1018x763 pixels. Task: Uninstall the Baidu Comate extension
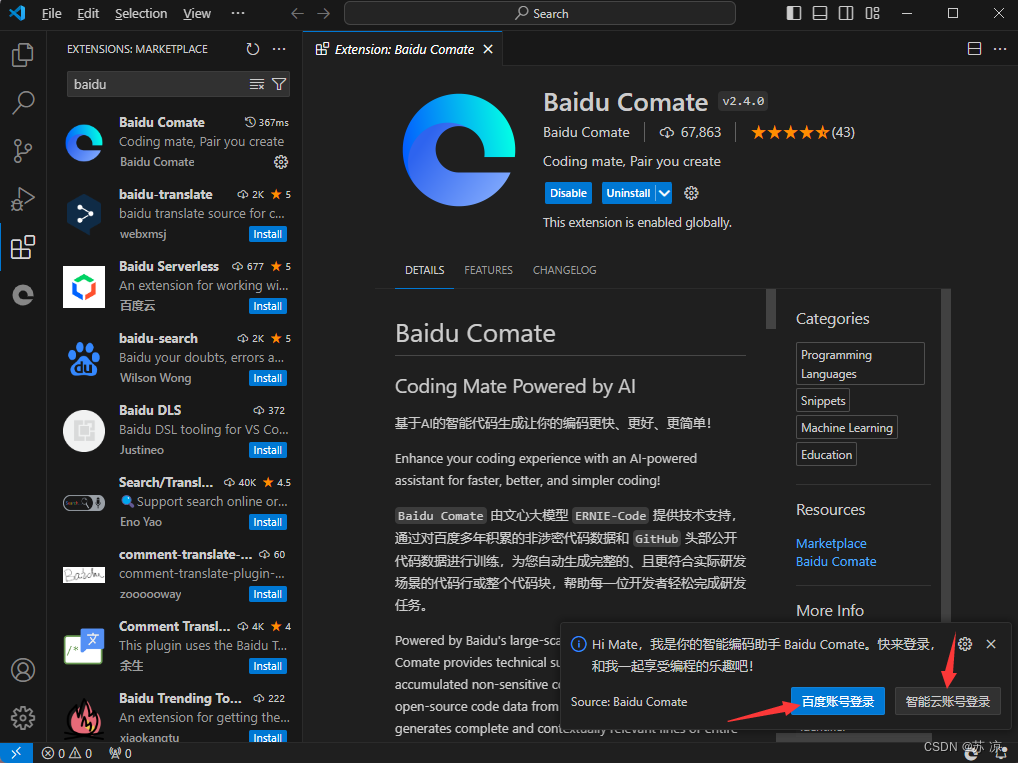(x=628, y=193)
